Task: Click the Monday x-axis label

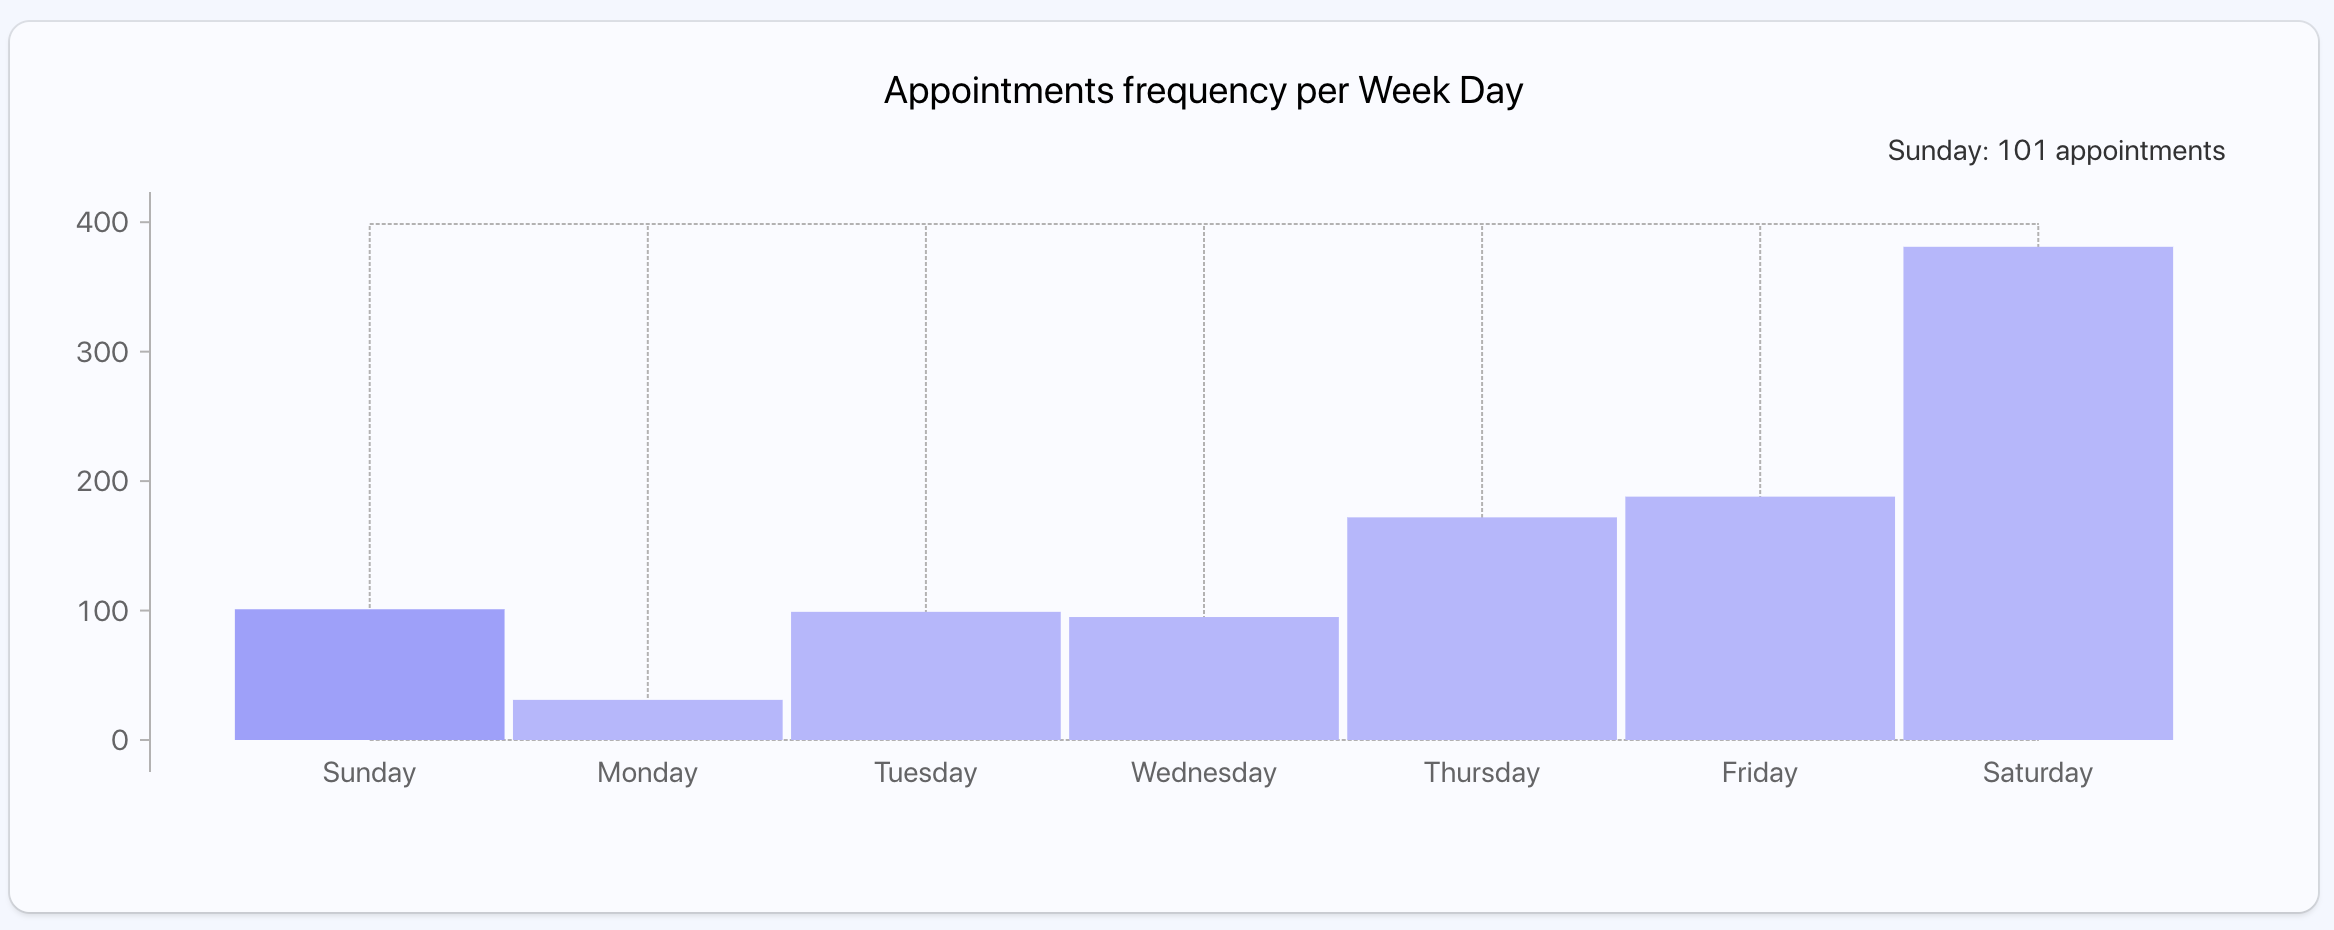Action: 647,772
